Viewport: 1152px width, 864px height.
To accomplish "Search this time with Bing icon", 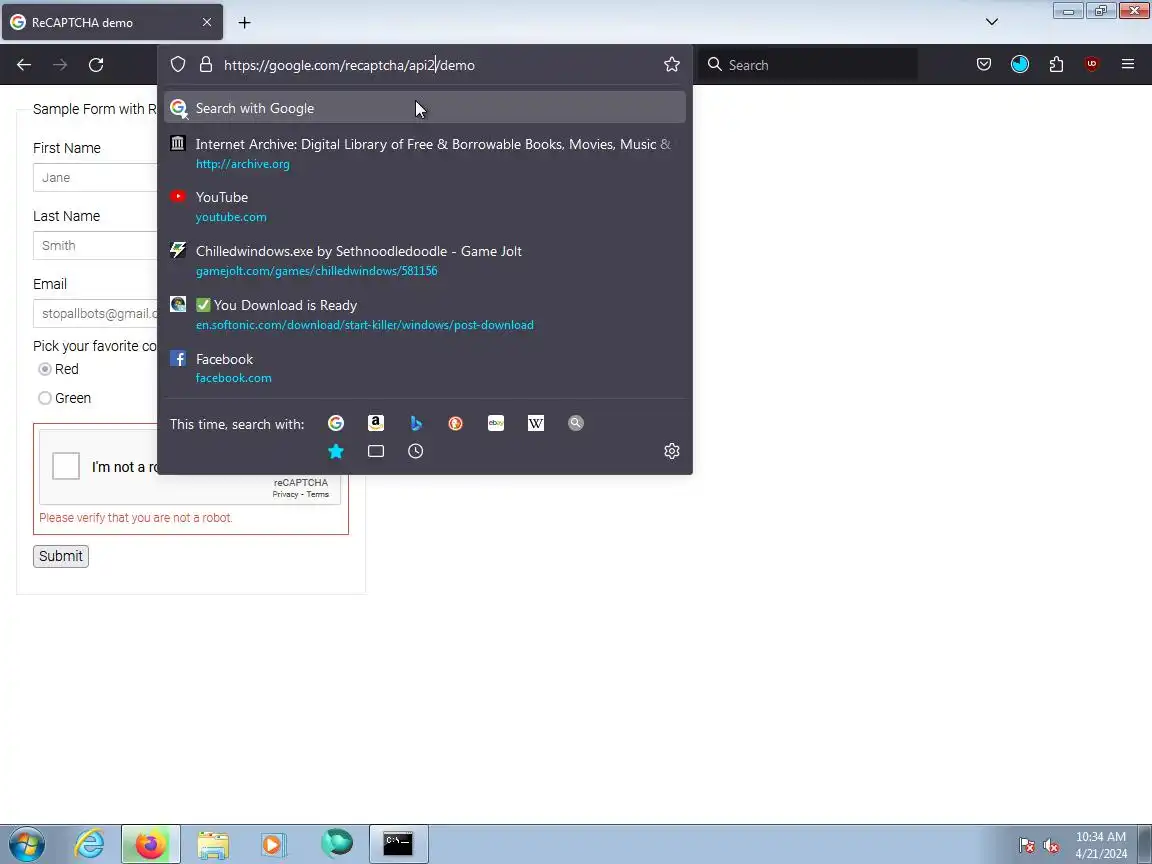I will (416, 423).
